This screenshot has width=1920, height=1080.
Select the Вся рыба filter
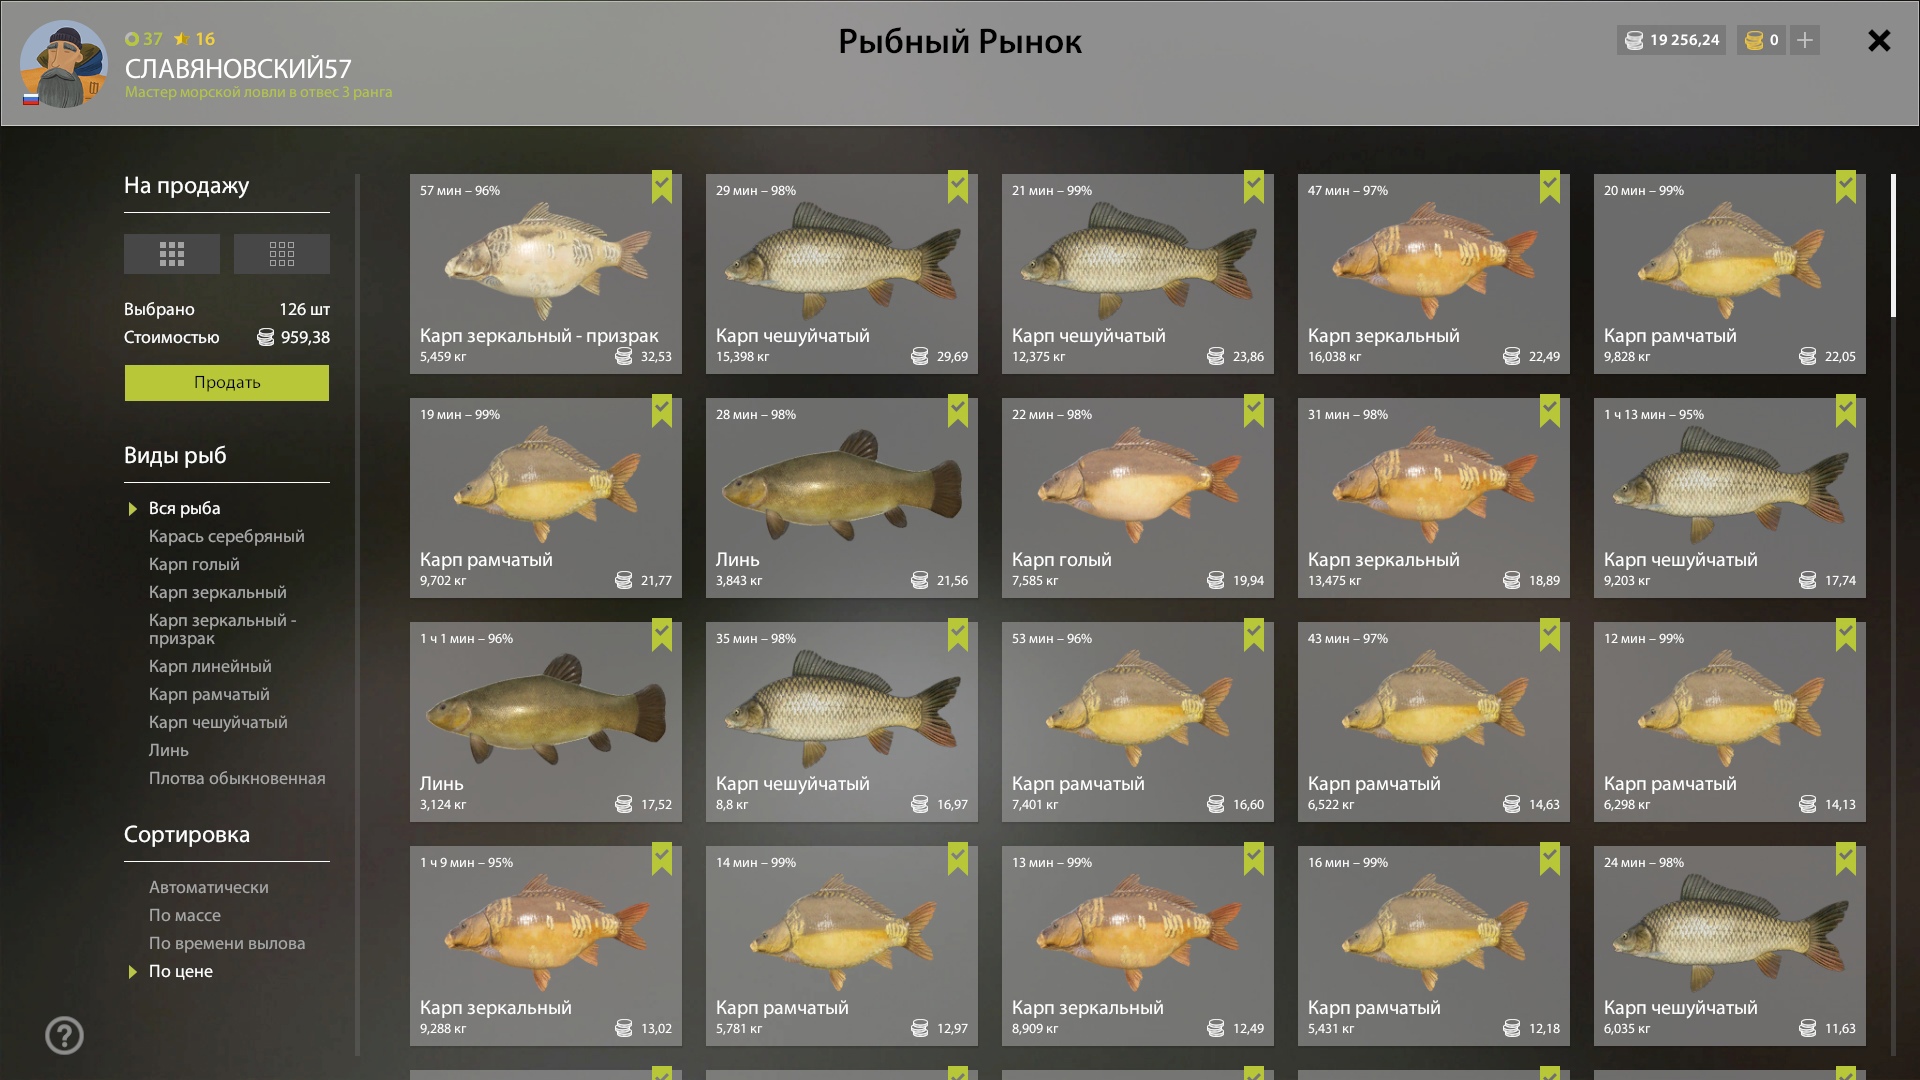click(x=184, y=508)
